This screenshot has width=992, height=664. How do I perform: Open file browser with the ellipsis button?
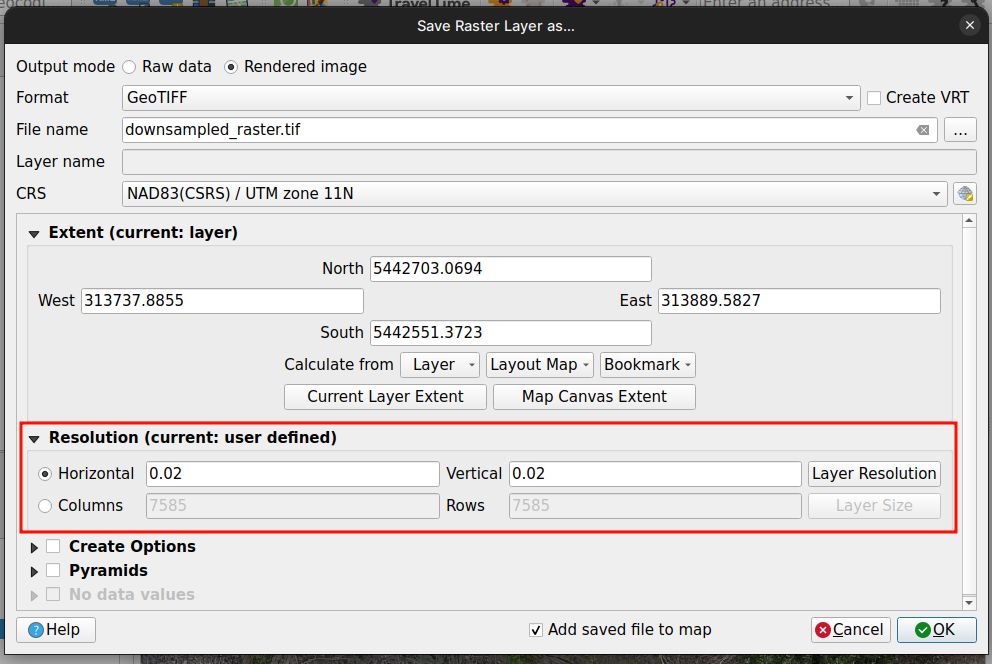[960, 130]
